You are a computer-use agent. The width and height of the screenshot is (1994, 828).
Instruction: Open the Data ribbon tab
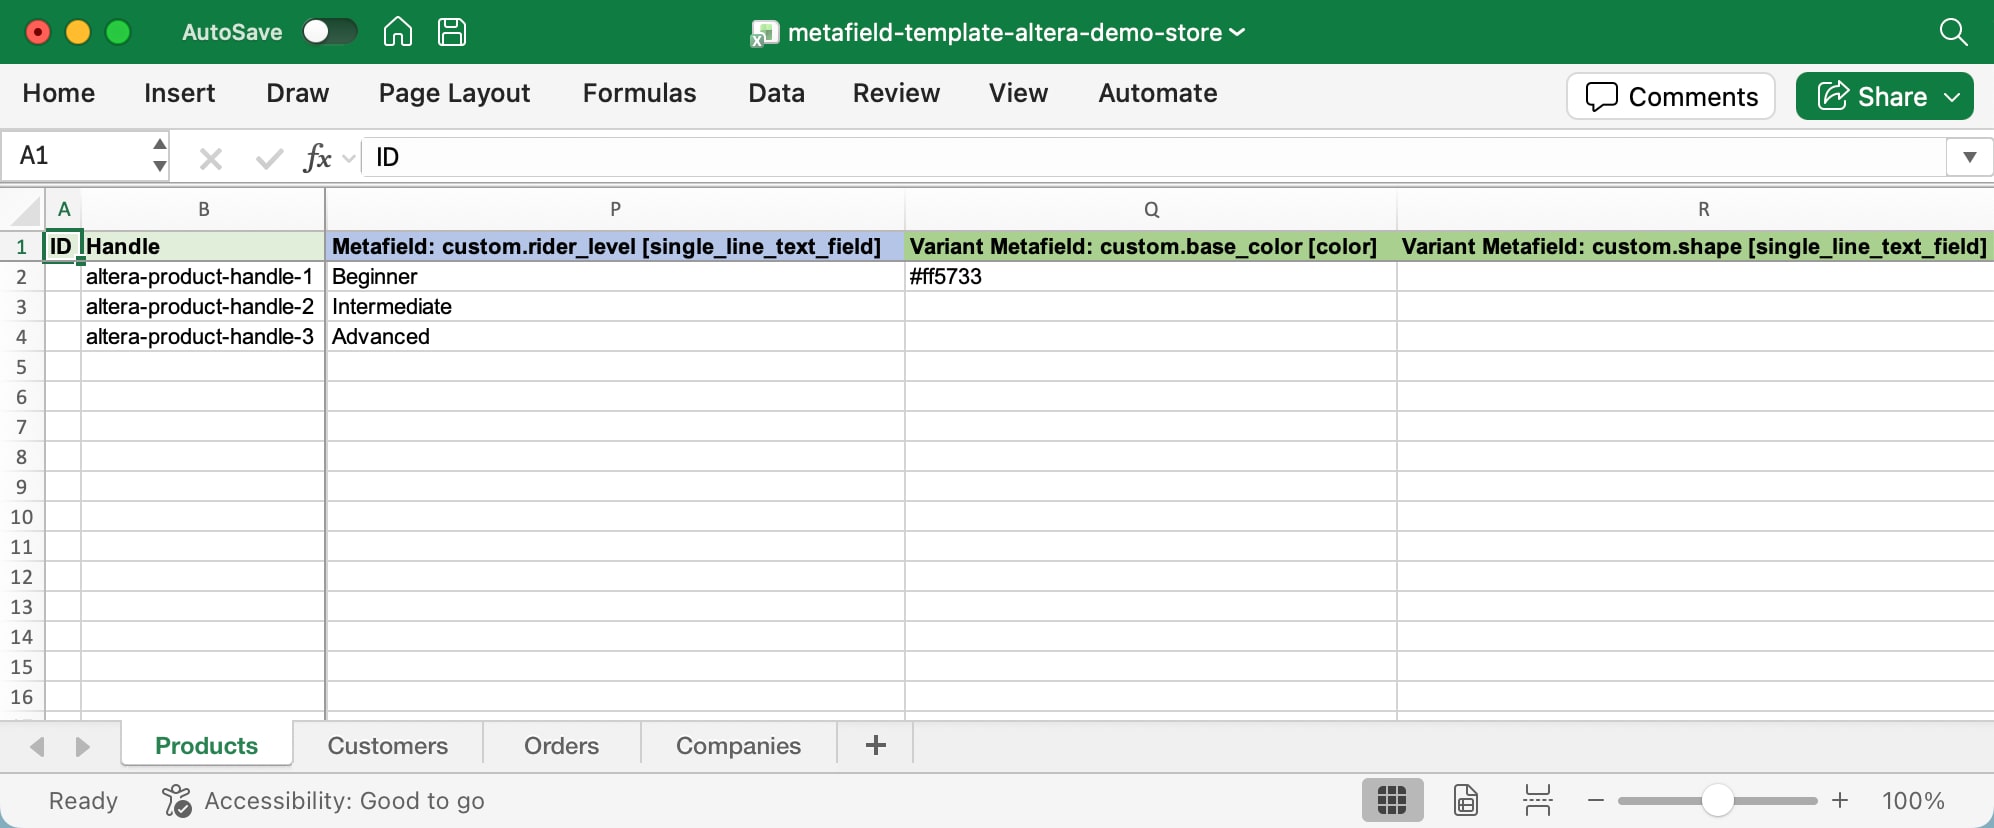(x=776, y=93)
